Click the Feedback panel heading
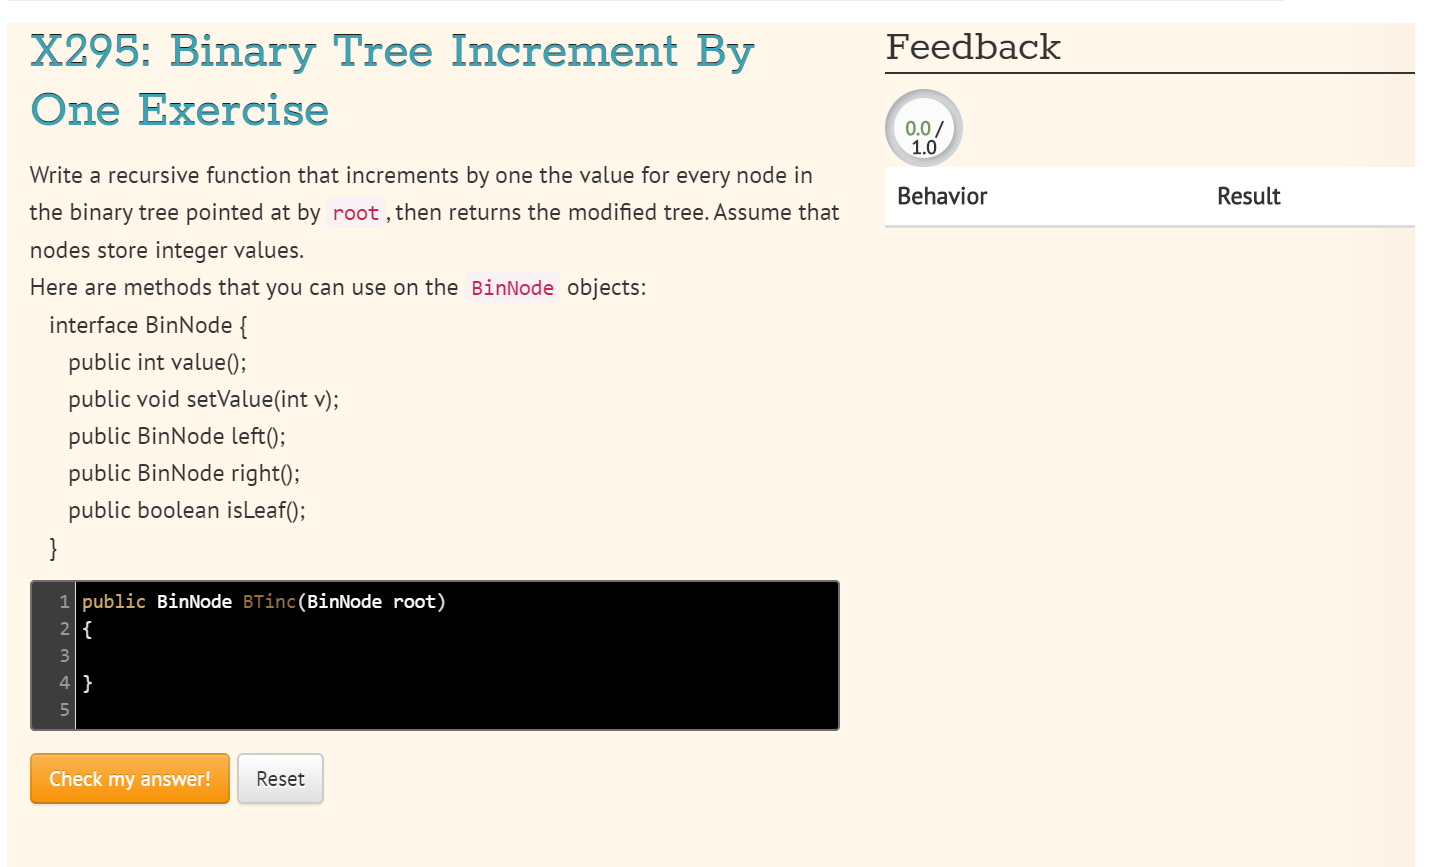The image size is (1429, 867). (x=973, y=46)
